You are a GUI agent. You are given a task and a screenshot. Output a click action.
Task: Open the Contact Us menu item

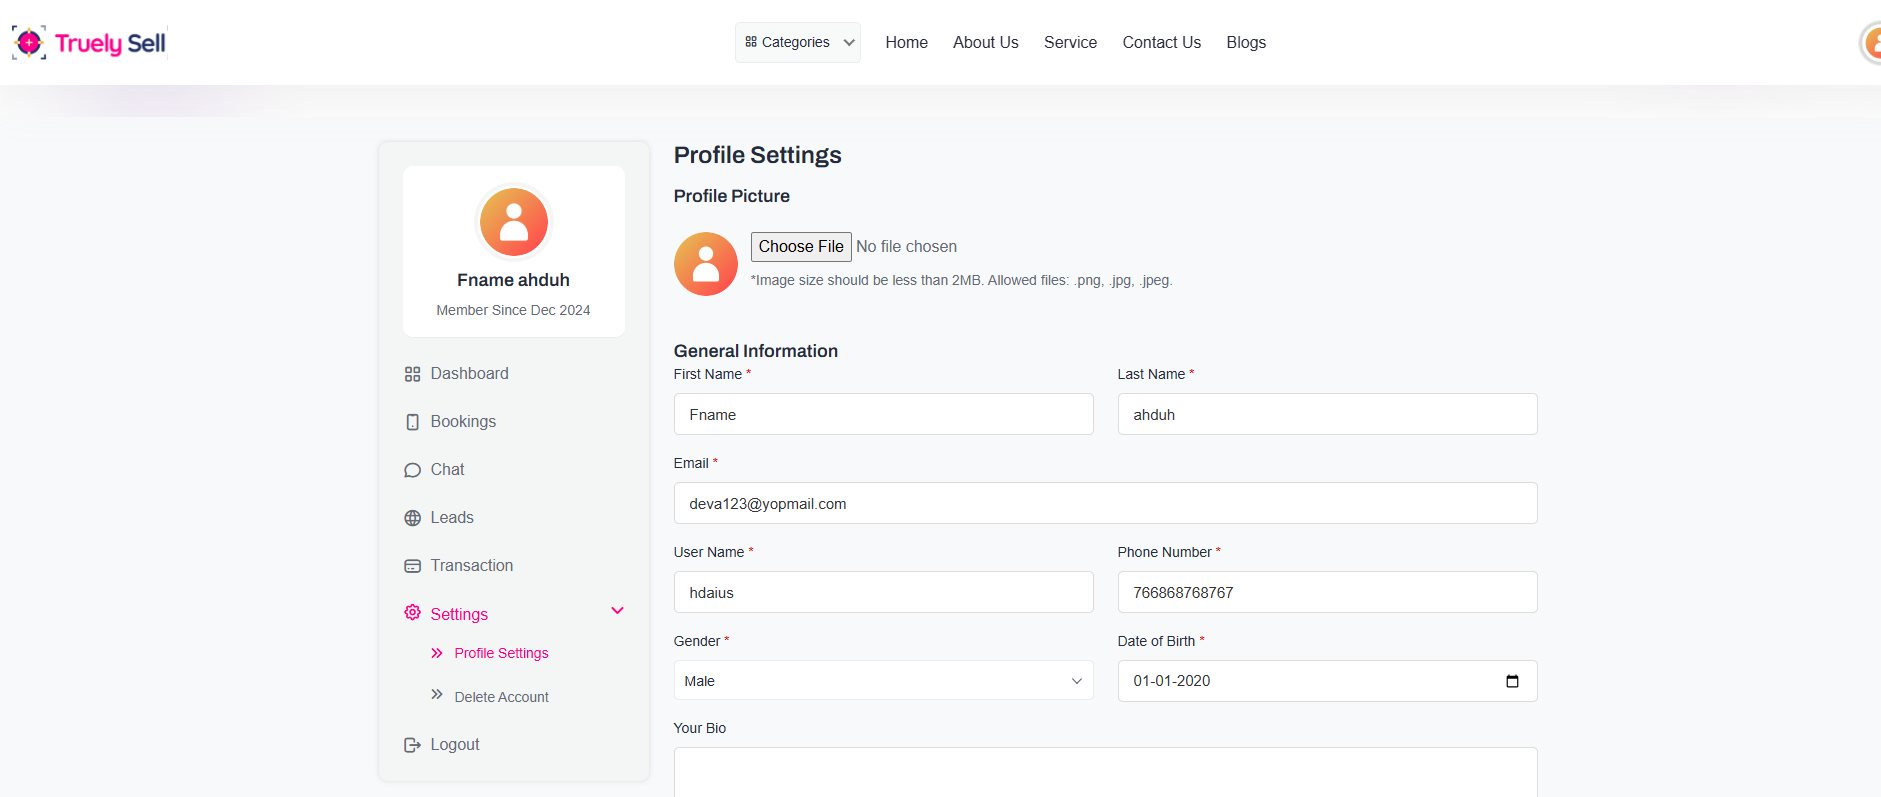[1161, 42]
